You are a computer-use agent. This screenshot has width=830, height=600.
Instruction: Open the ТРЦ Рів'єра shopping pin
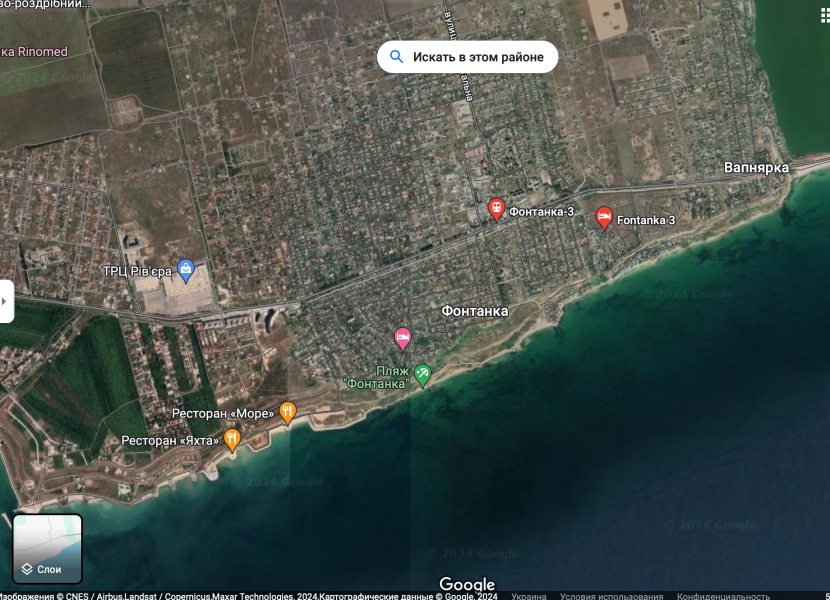coord(185,269)
